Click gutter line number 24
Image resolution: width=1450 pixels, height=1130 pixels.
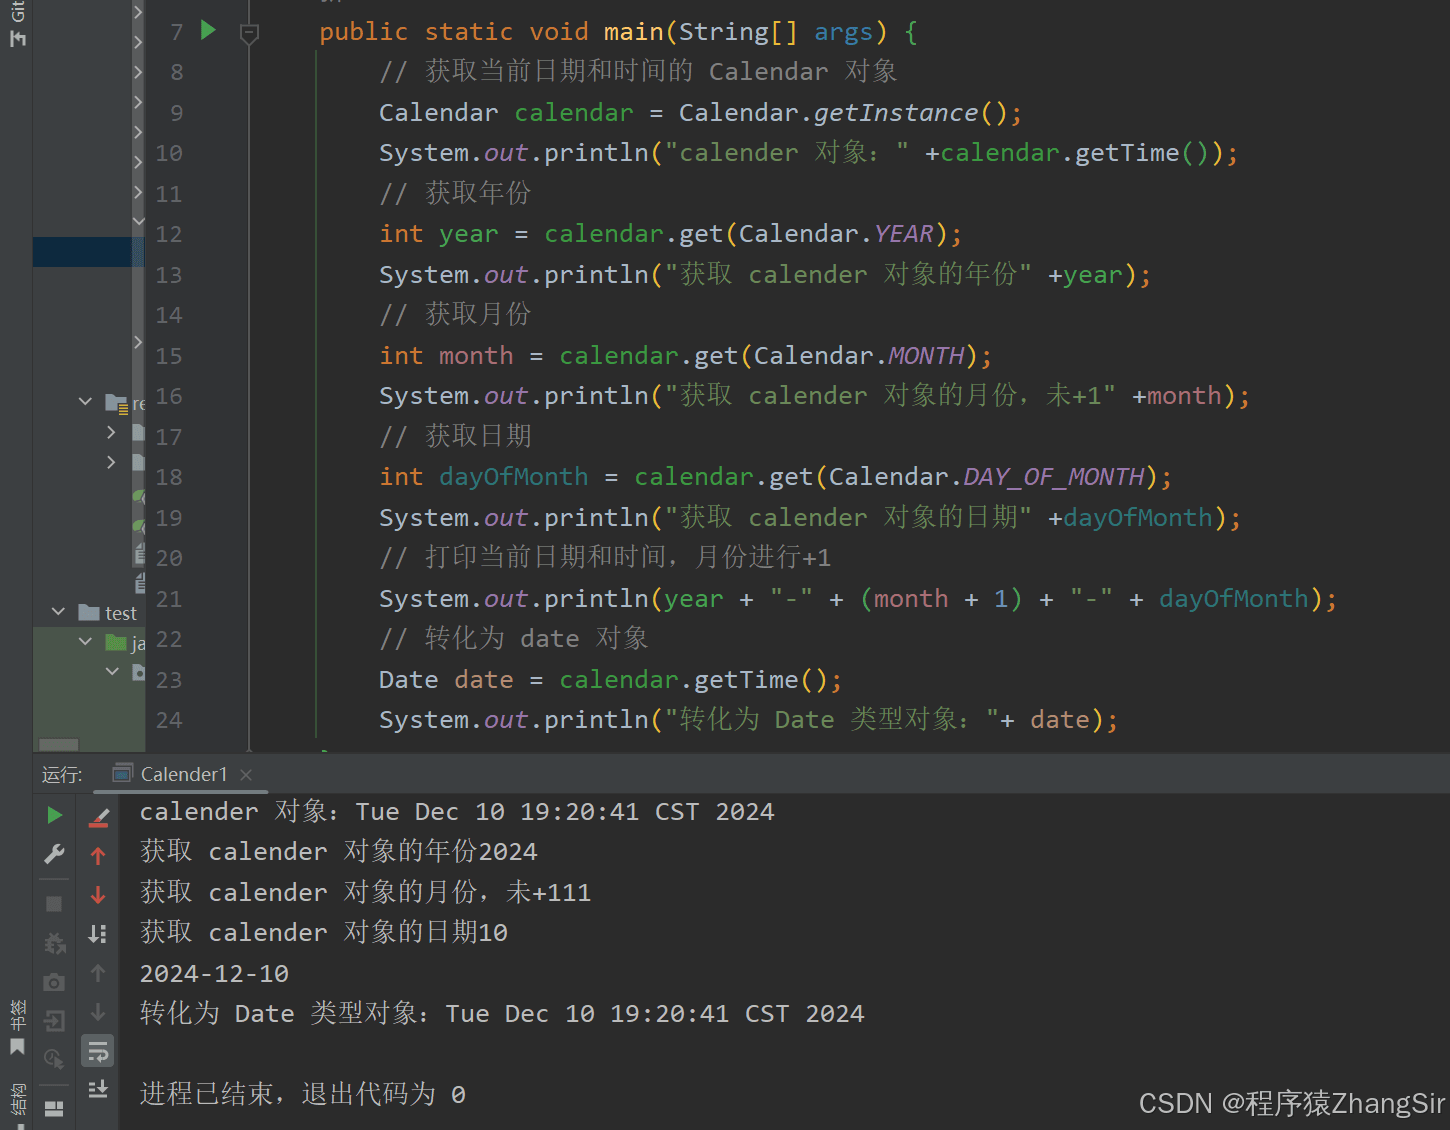coord(169,720)
